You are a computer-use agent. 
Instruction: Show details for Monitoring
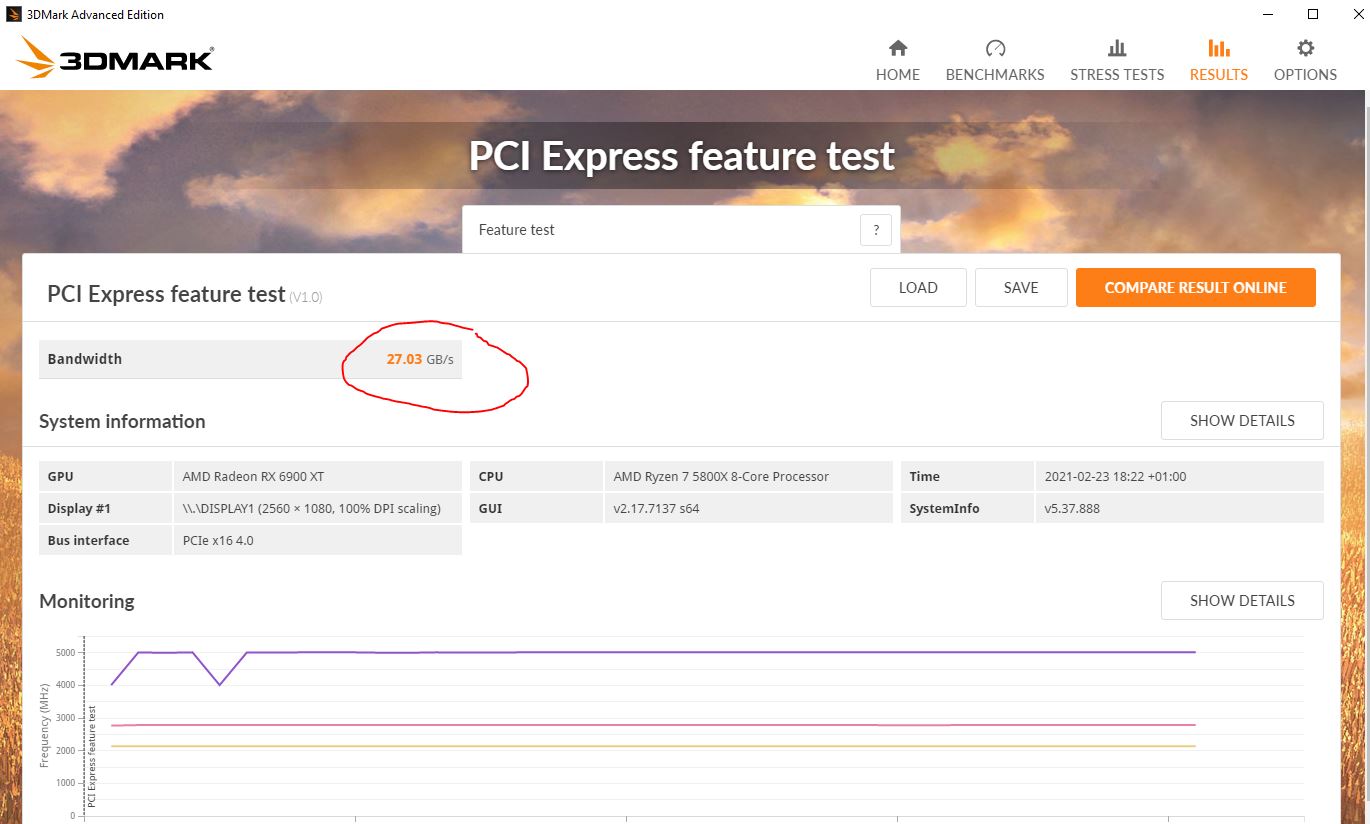(x=1242, y=601)
